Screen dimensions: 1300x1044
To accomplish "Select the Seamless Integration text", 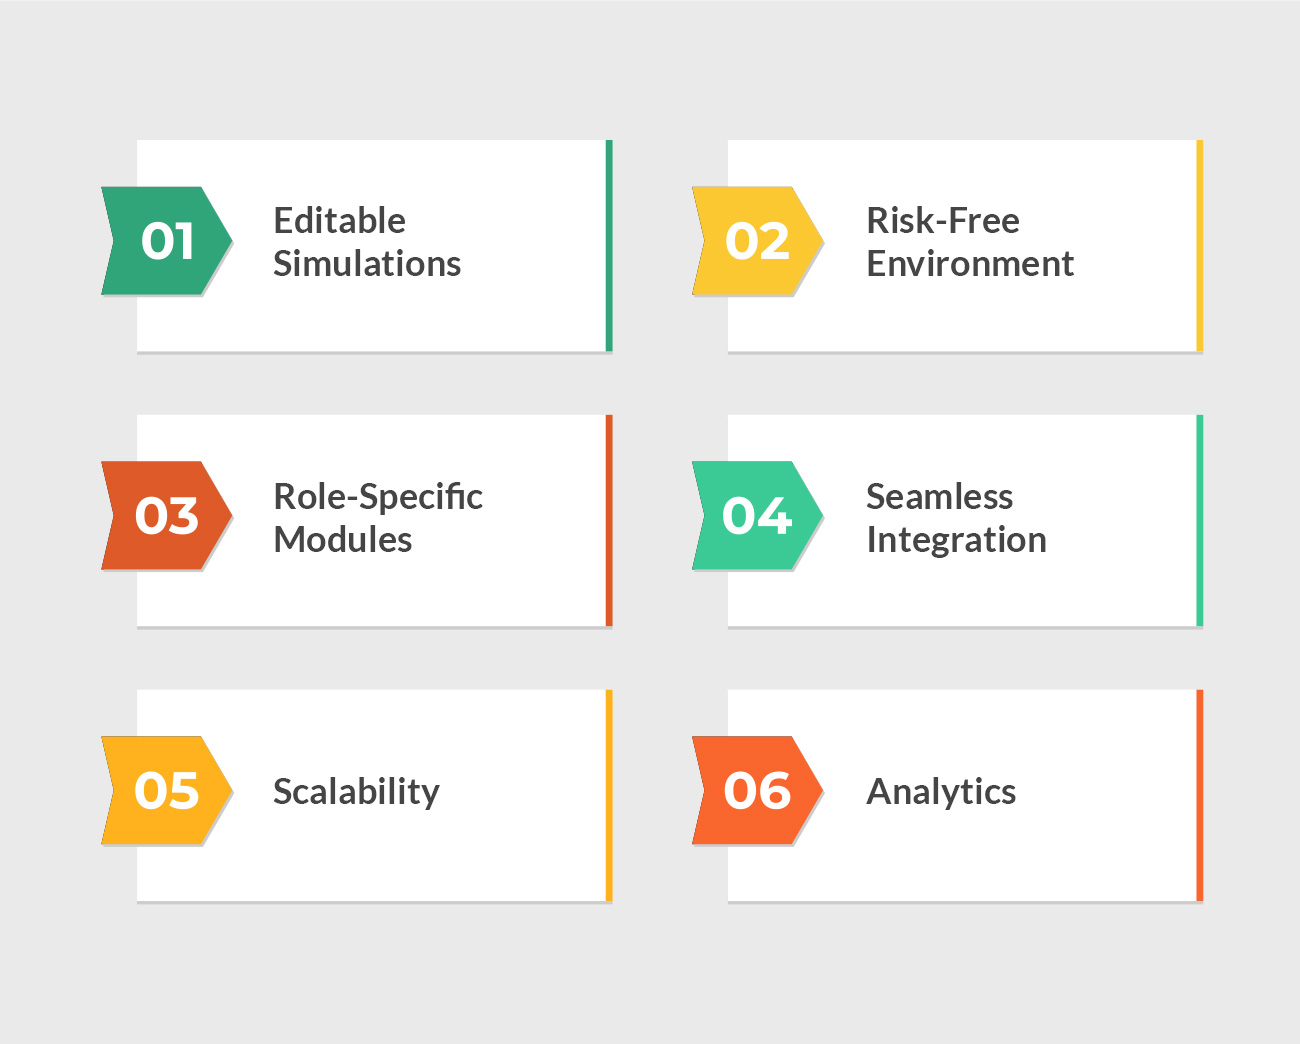I will pyautogui.click(x=956, y=517).
